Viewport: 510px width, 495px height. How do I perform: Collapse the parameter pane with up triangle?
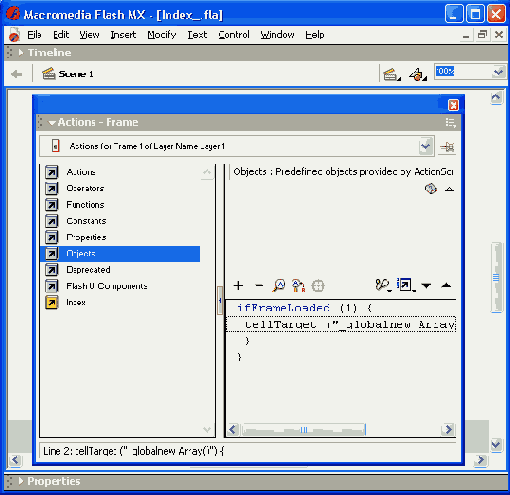[449, 189]
